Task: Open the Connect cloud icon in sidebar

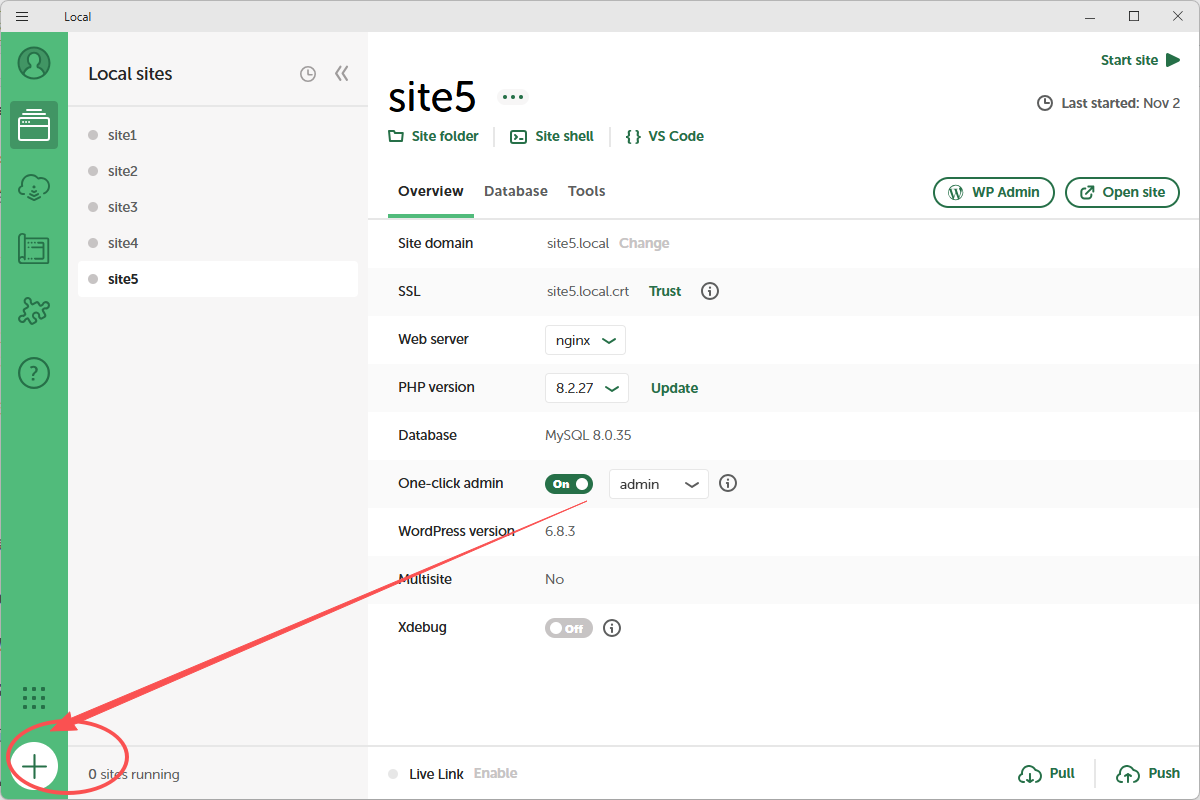Action: coord(34,187)
